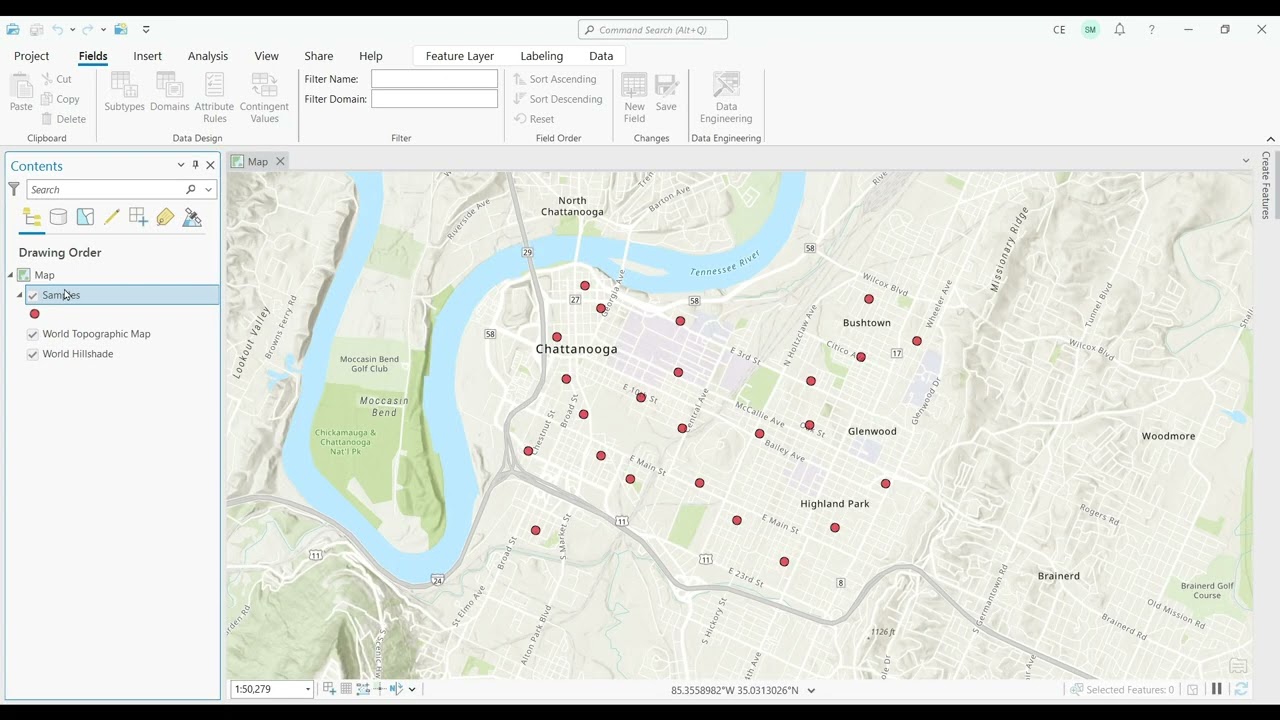
Task: Select List By Perspective Imagery icon
Action: pos(192,217)
